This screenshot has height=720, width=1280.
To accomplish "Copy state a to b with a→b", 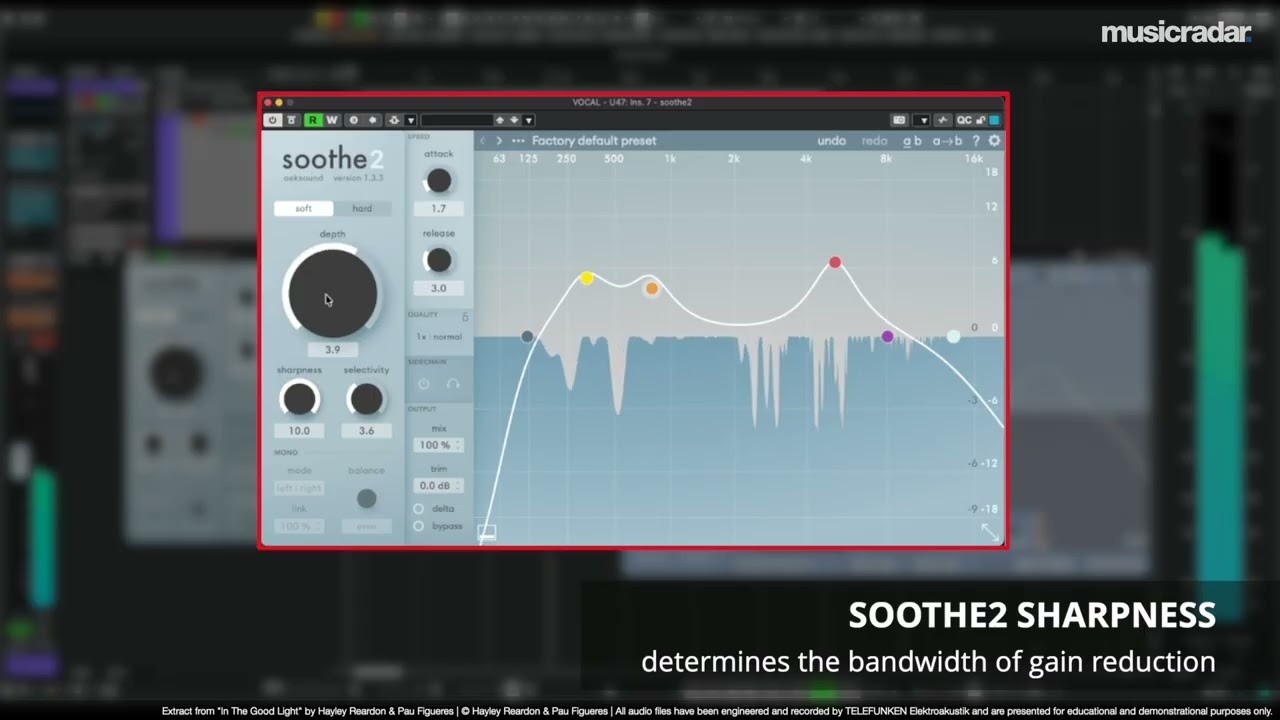I will coord(947,141).
